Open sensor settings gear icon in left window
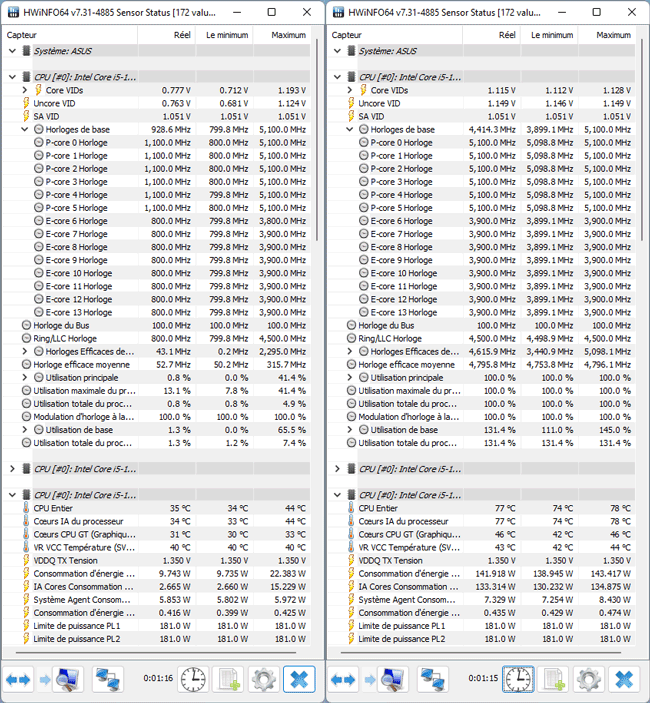 pyautogui.click(x=264, y=680)
